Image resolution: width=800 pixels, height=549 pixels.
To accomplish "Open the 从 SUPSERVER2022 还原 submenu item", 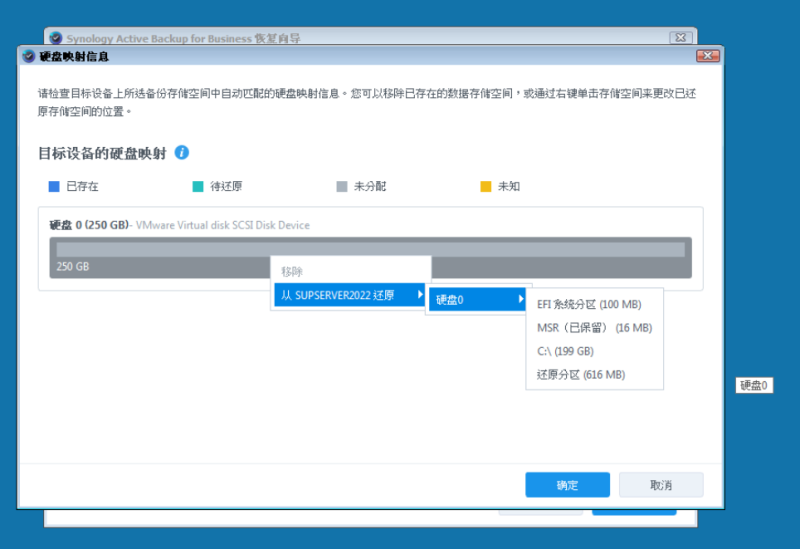I will pyautogui.click(x=351, y=295).
